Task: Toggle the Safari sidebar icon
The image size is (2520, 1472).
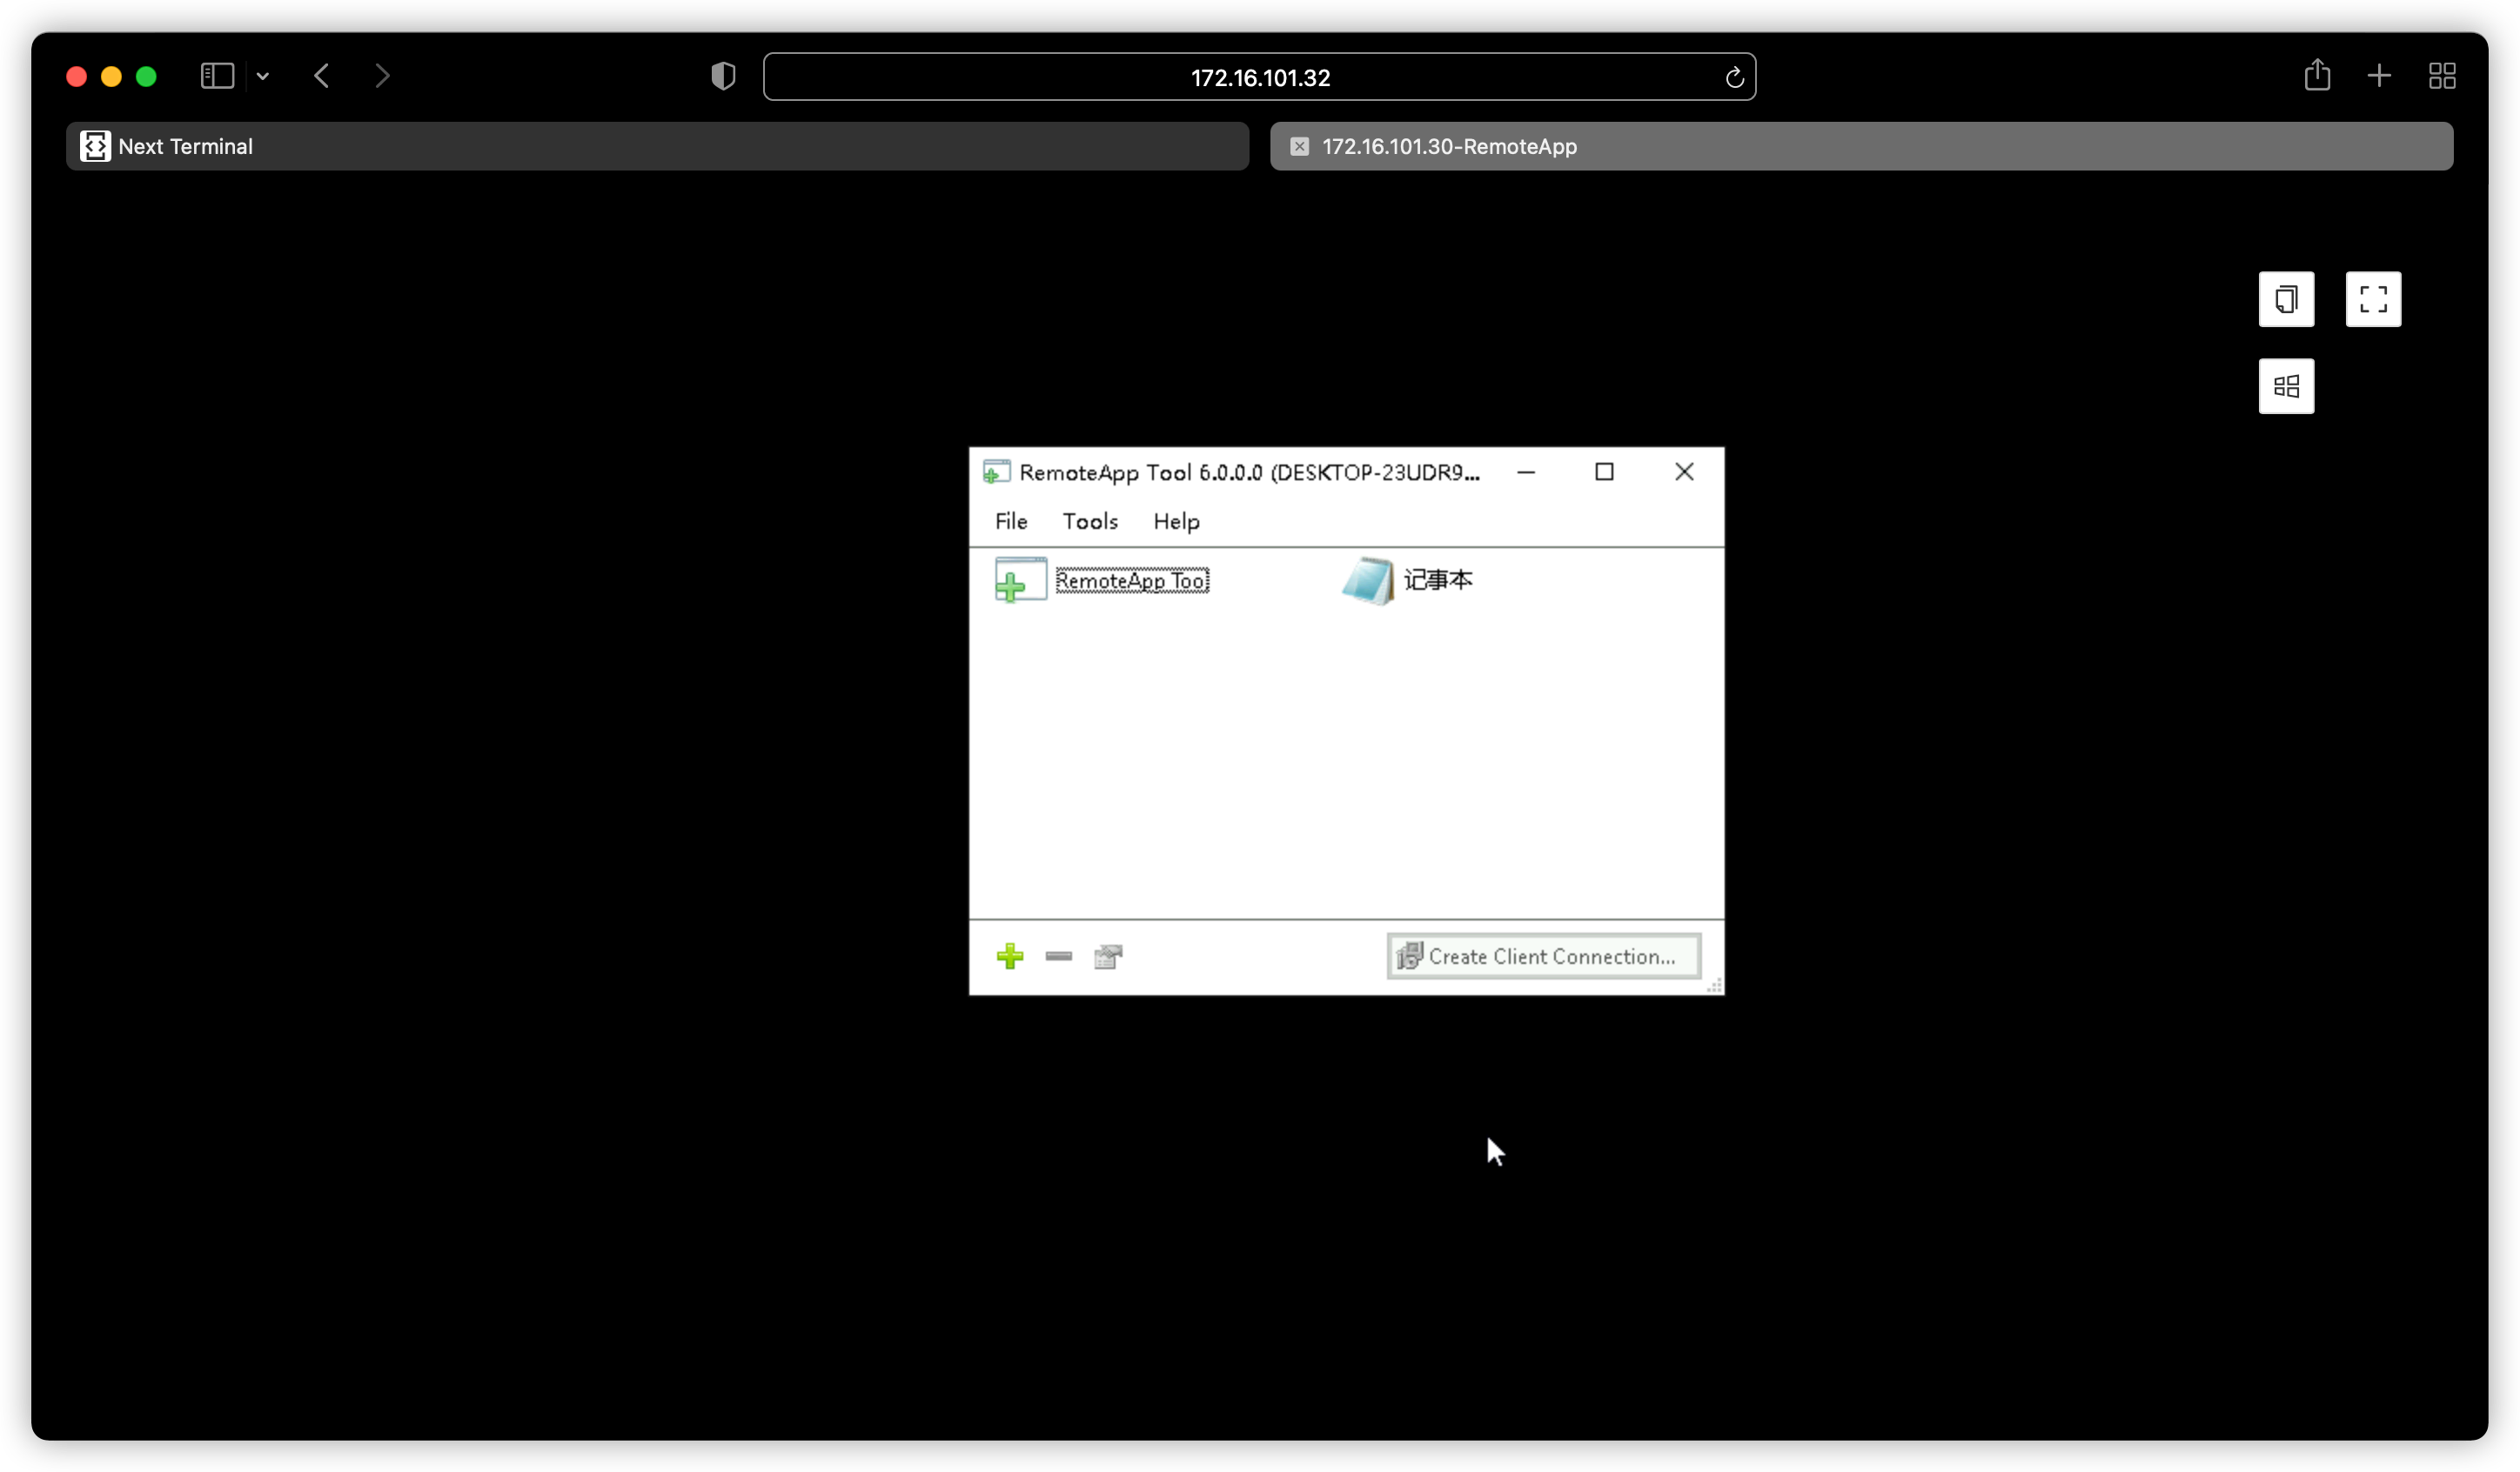Action: 217,76
